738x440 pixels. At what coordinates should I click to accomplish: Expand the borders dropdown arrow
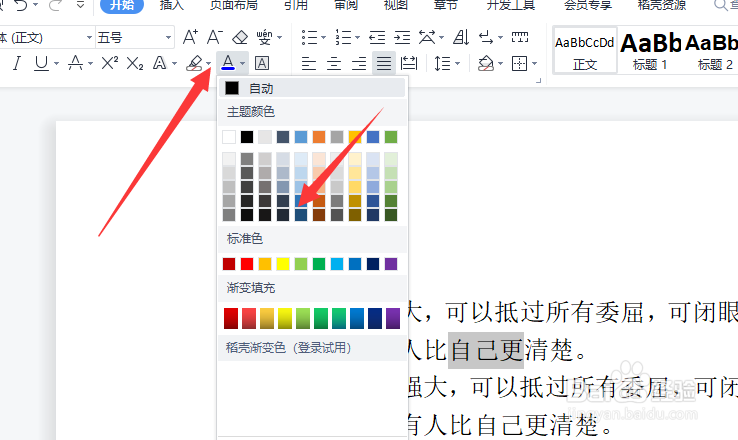point(534,64)
